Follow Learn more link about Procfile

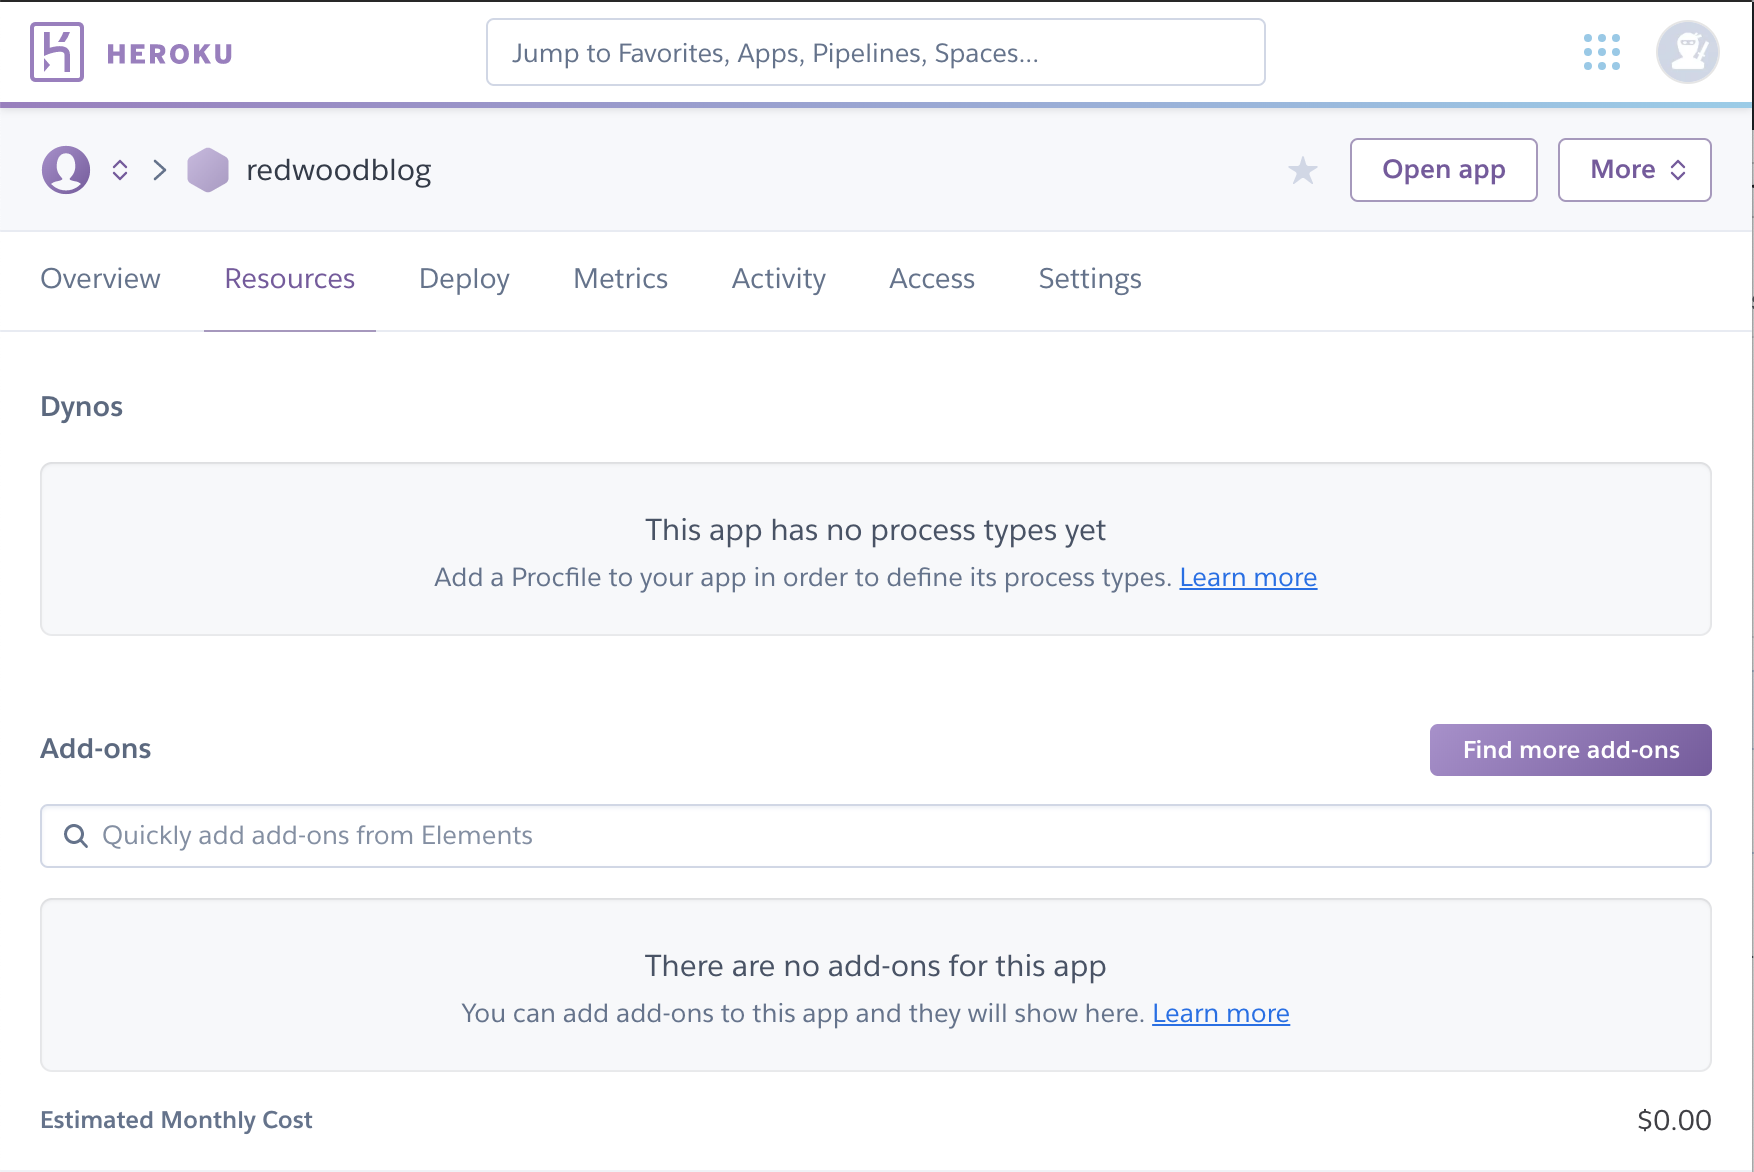point(1248,577)
